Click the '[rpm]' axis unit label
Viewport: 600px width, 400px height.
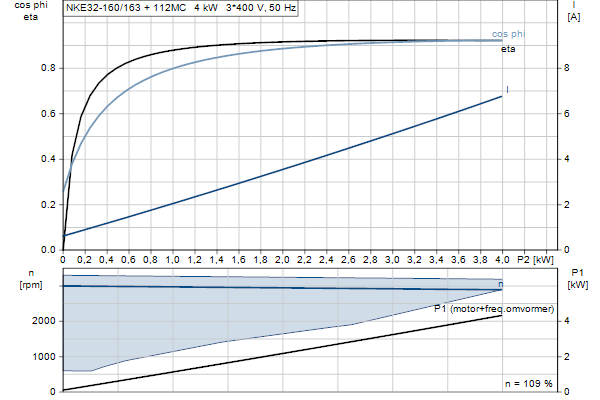coord(31,285)
